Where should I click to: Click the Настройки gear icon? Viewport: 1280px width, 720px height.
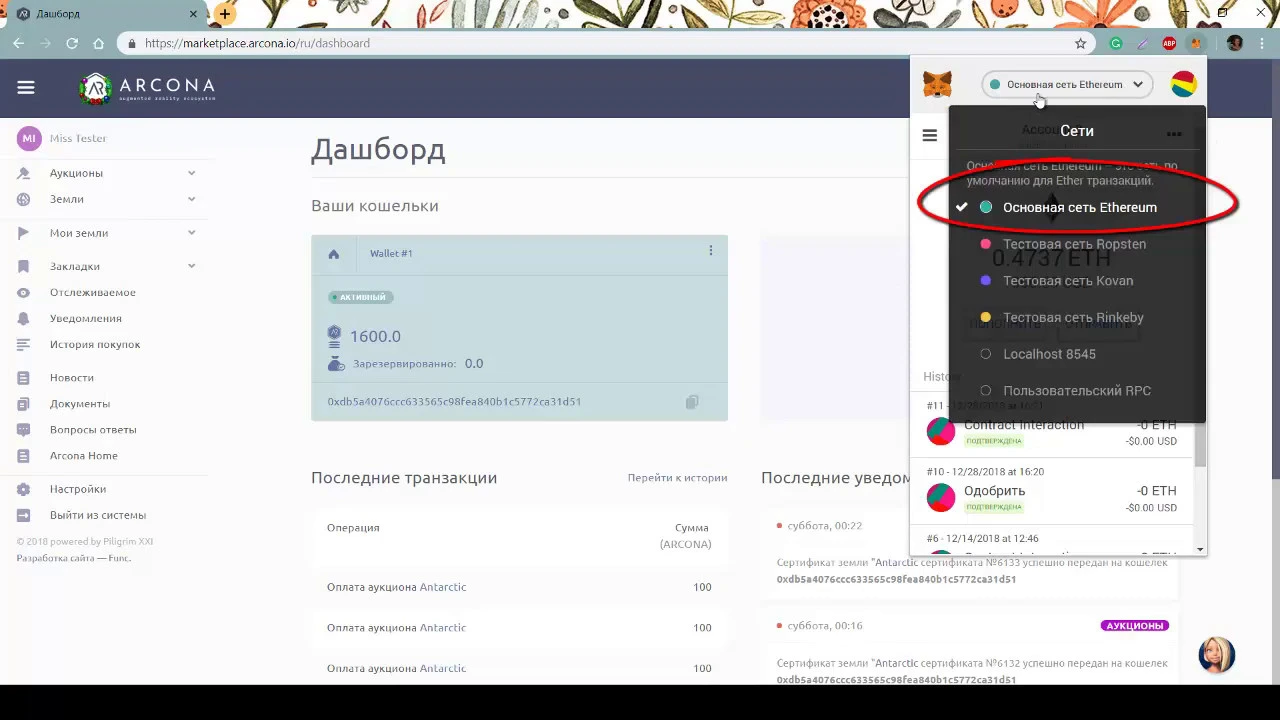(24, 489)
